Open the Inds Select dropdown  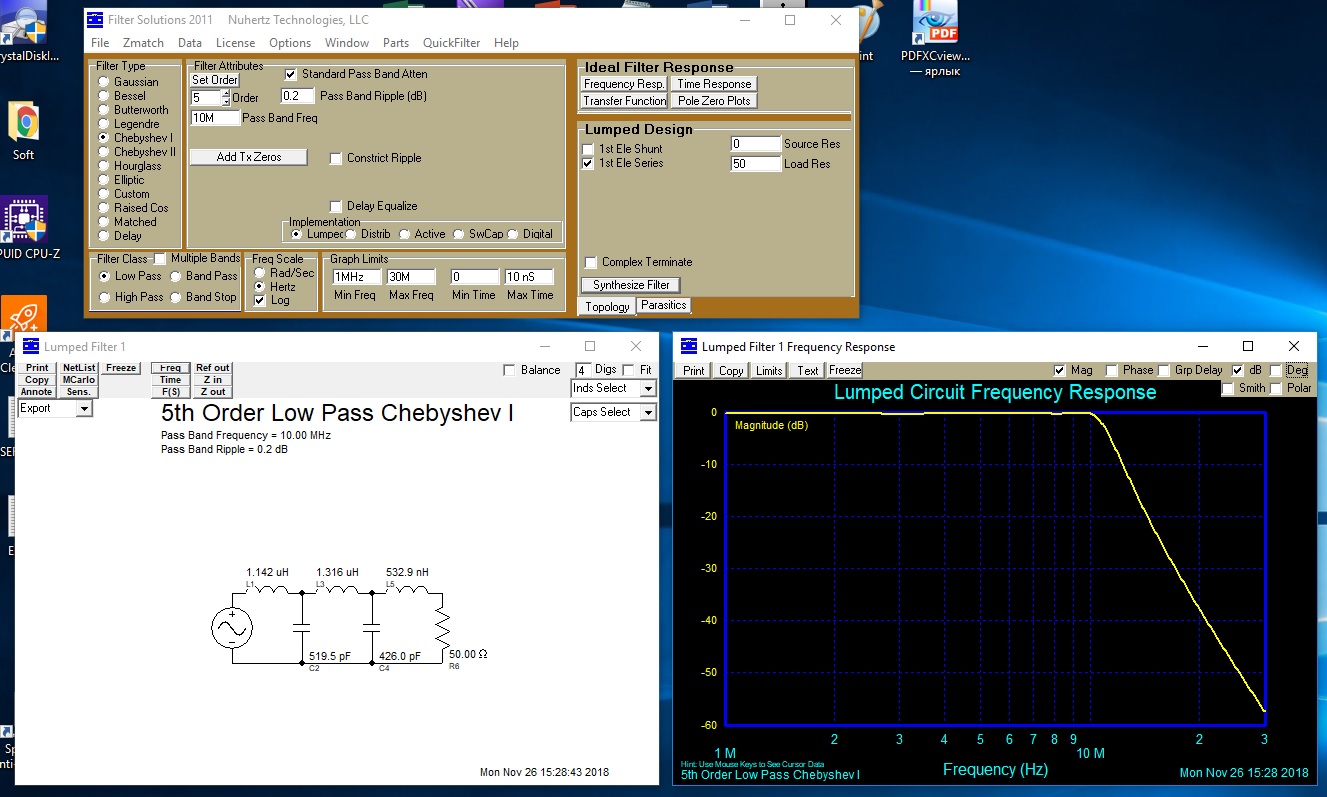pyautogui.click(x=648, y=388)
